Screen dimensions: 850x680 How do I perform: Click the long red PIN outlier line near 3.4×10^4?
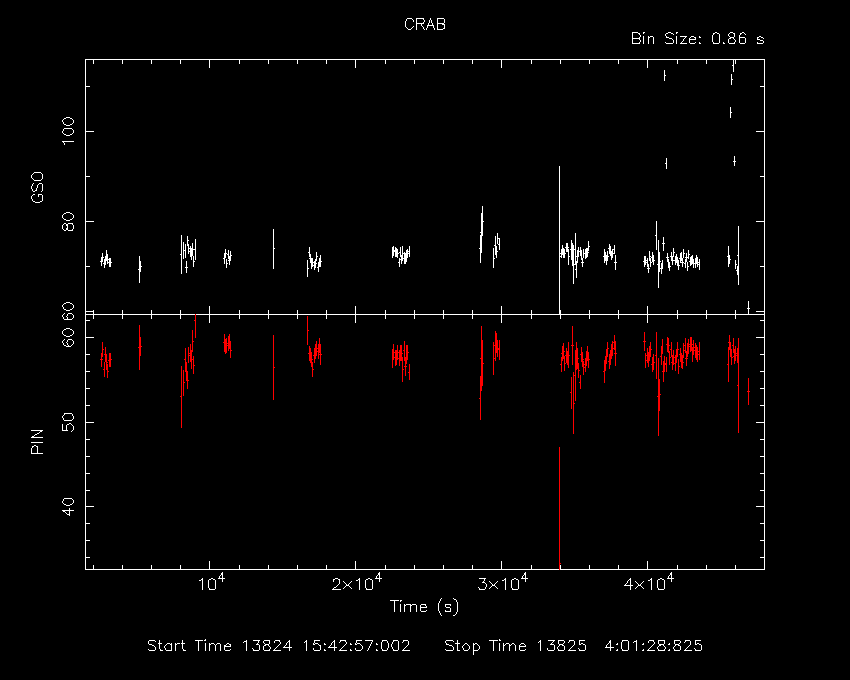pos(559,507)
